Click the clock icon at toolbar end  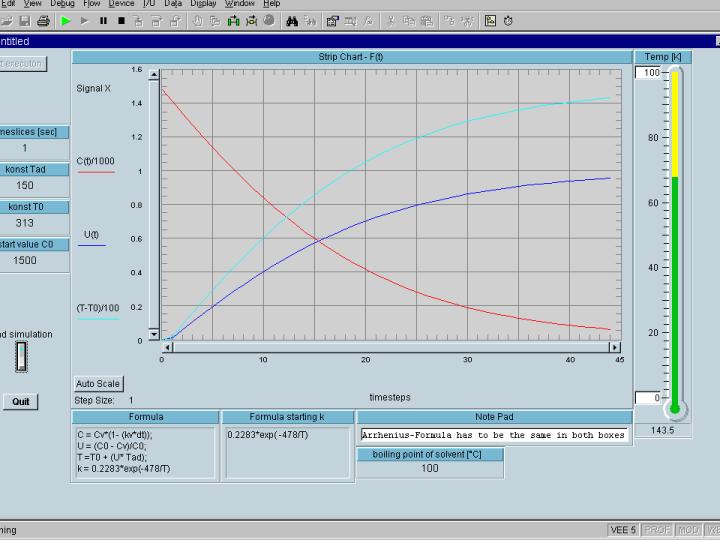coord(508,20)
